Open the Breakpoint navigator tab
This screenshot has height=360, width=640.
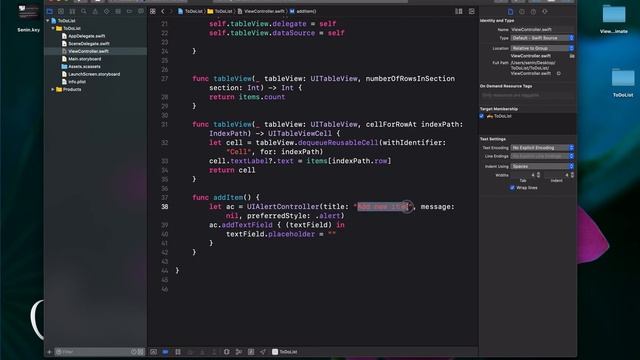coord(129,11)
